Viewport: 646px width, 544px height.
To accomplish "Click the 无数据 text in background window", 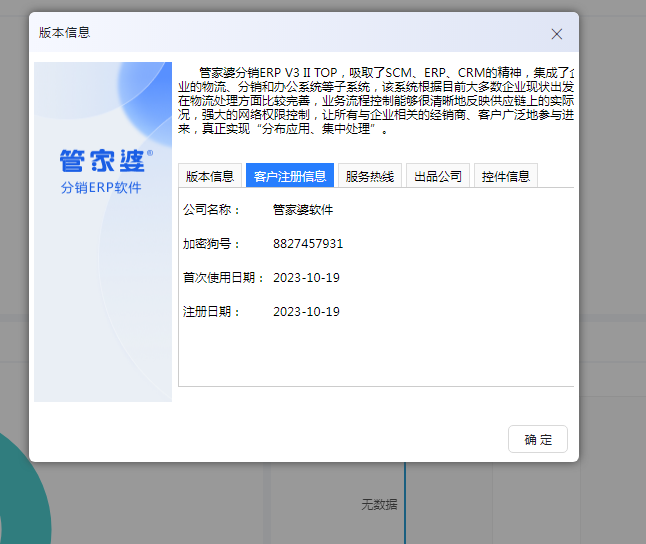I will point(379,504).
